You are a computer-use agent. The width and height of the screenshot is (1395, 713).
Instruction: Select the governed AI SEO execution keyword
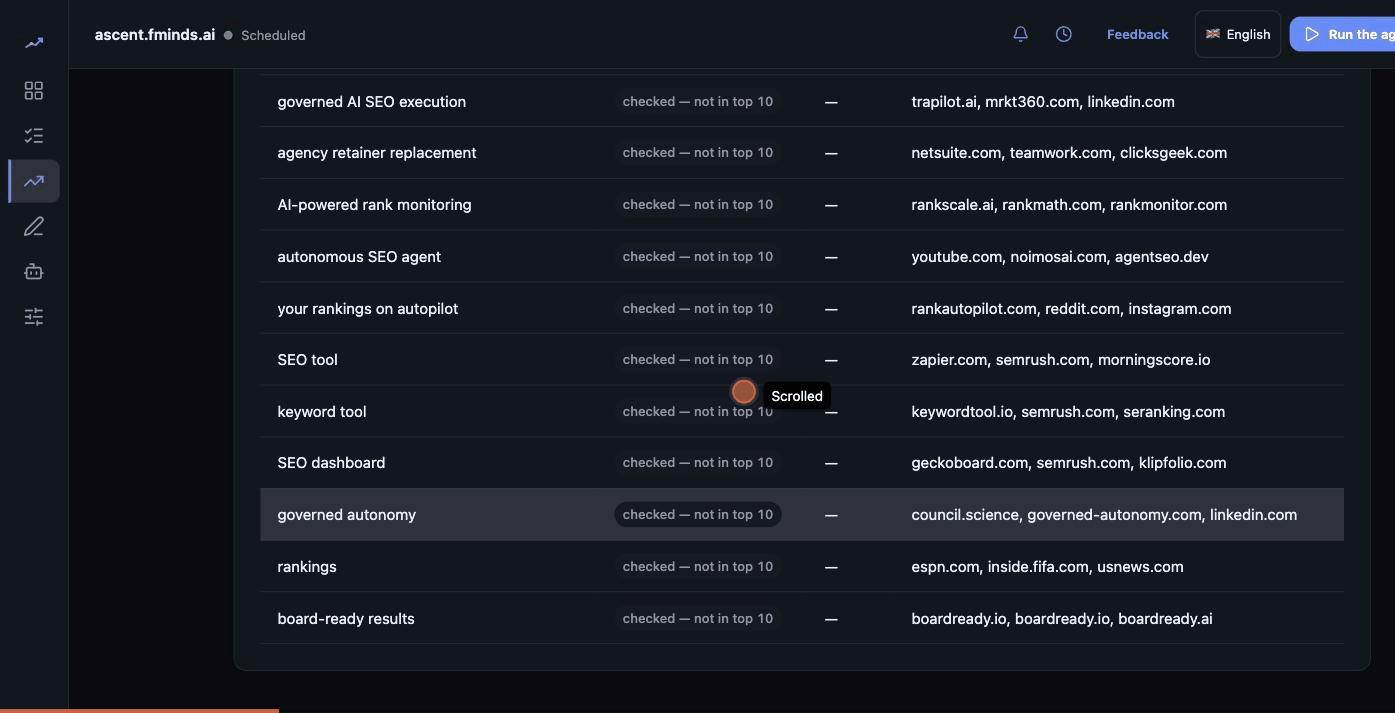coord(372,101)
